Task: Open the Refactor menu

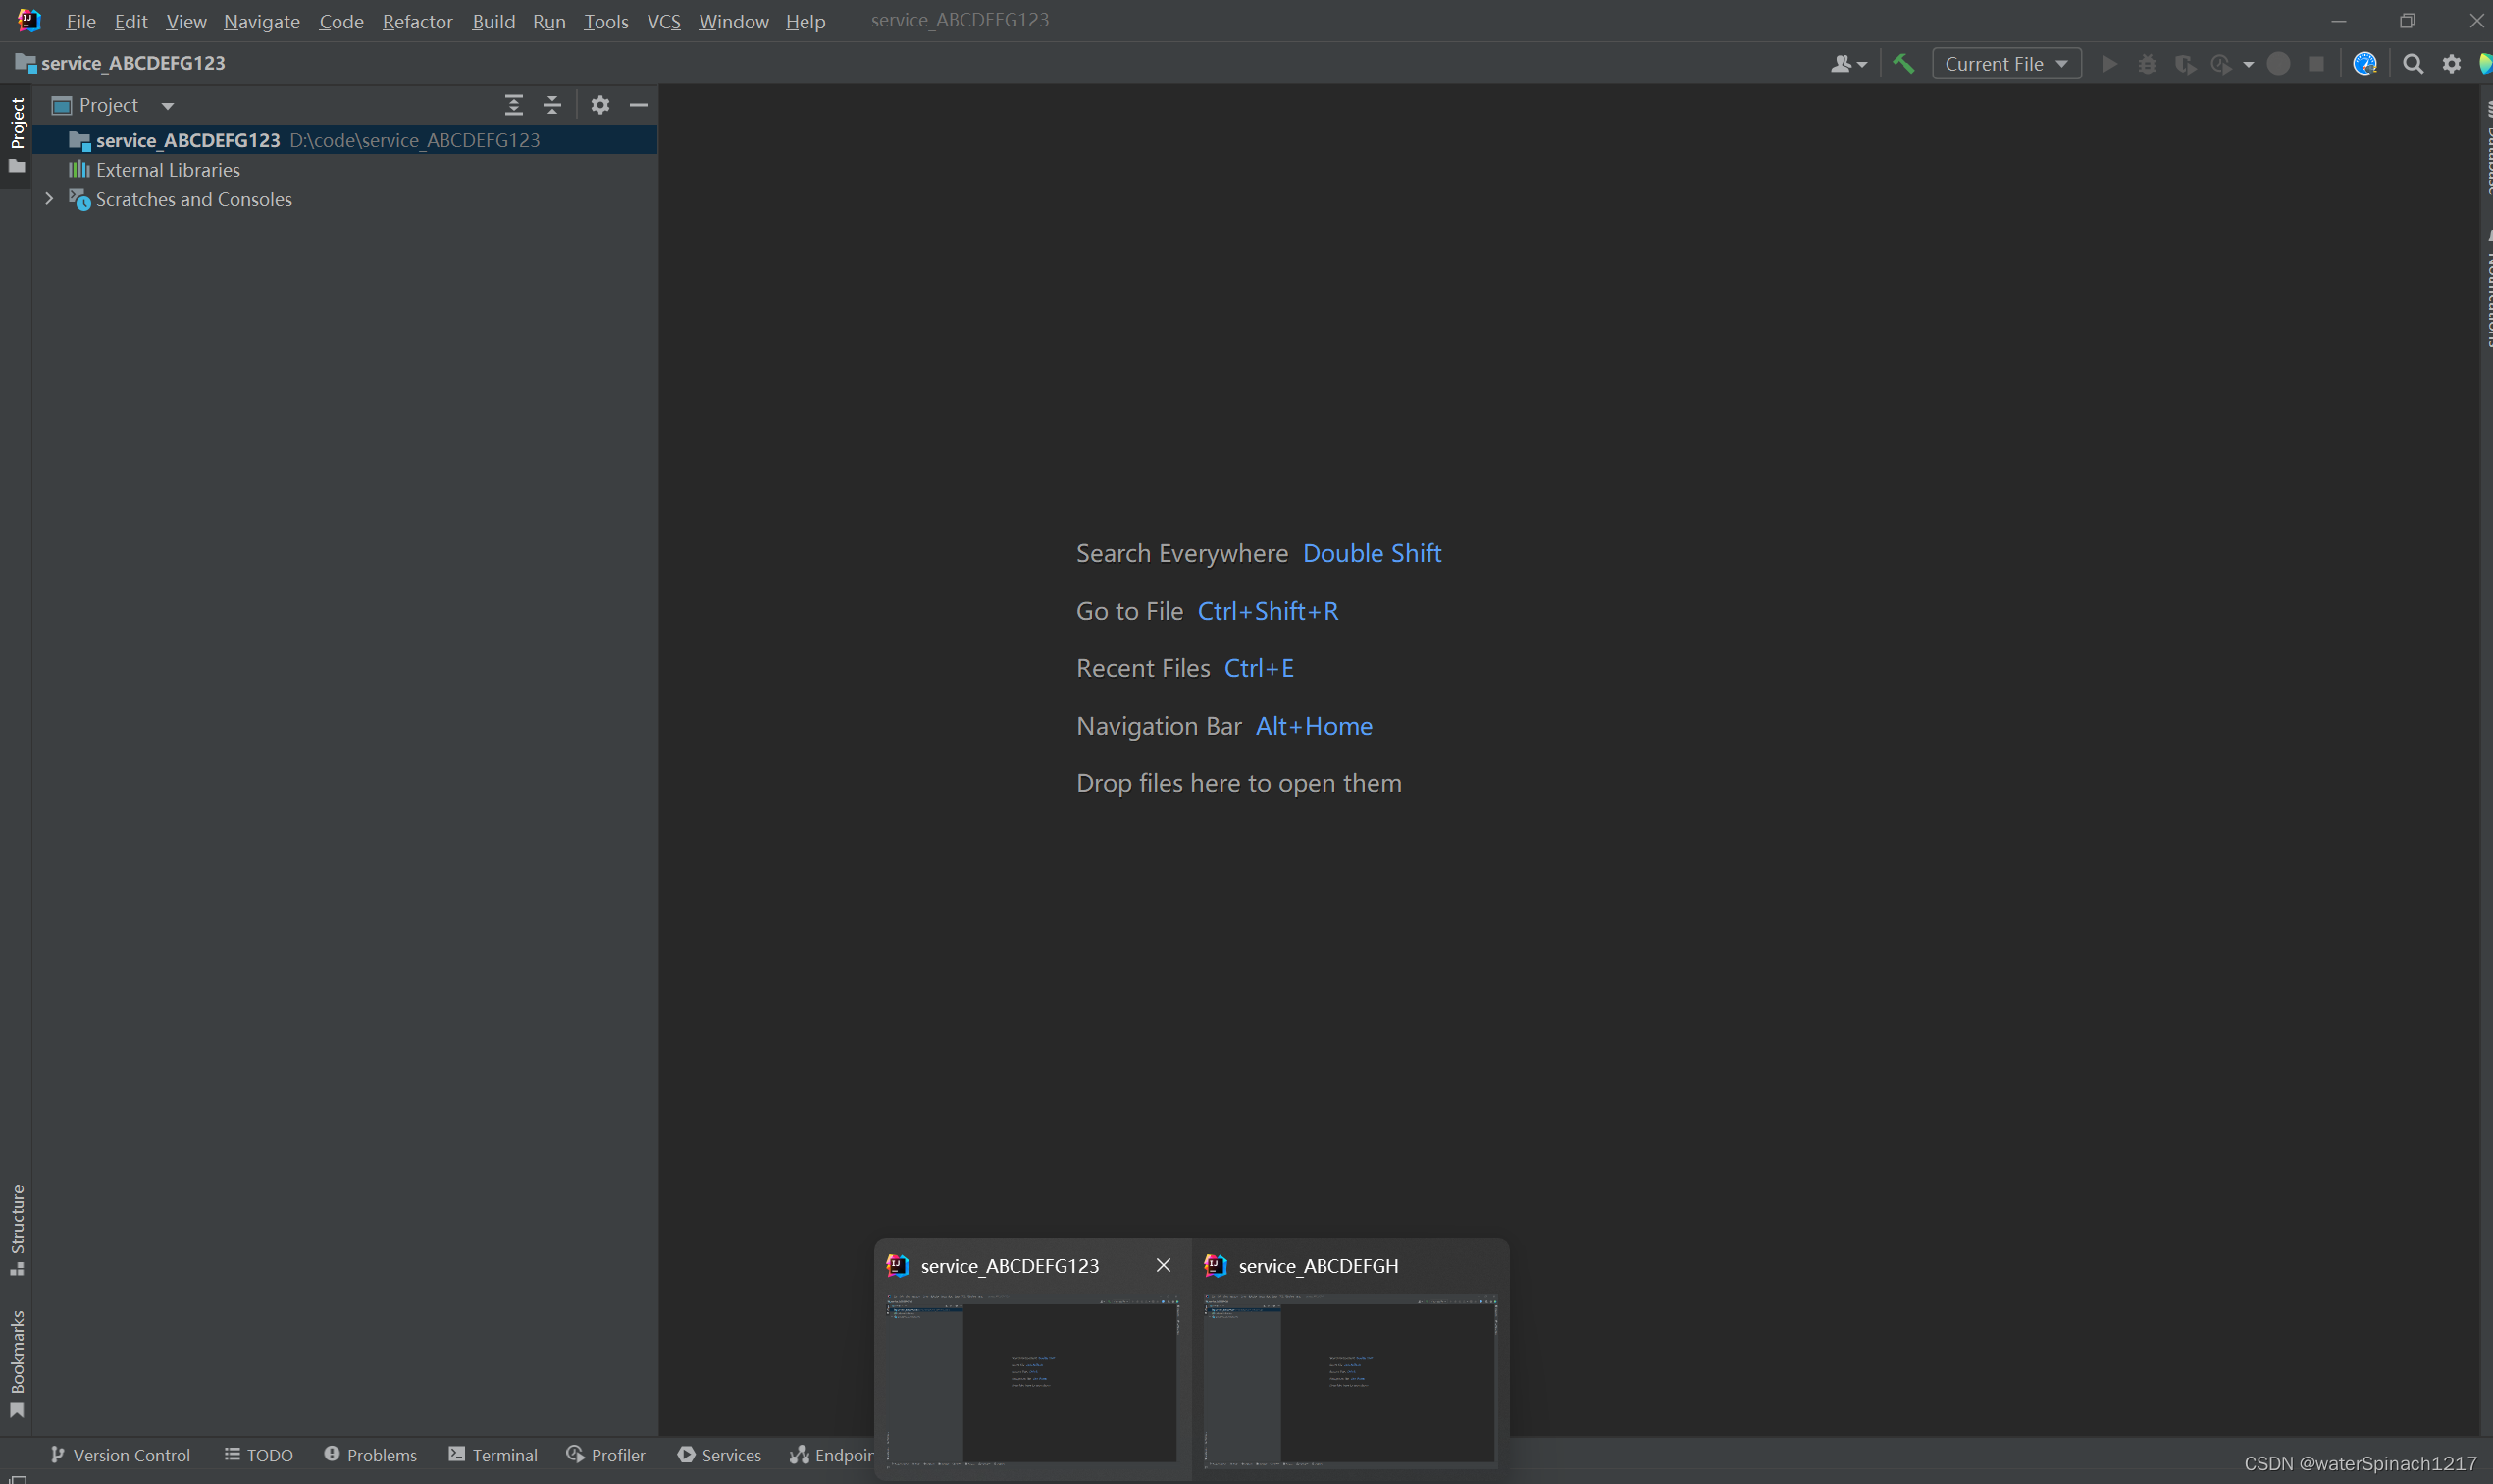Action: tap(417, 21)
